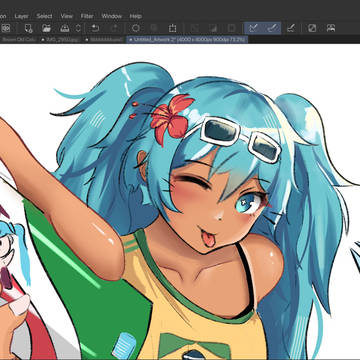Click the Open file folder icon
The height and width of the screenshot is (360, 360).
[x=46, y=28]
